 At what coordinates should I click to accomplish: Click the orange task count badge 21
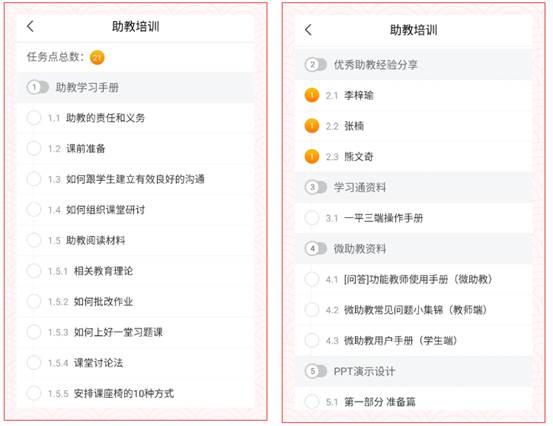[97, 57]
